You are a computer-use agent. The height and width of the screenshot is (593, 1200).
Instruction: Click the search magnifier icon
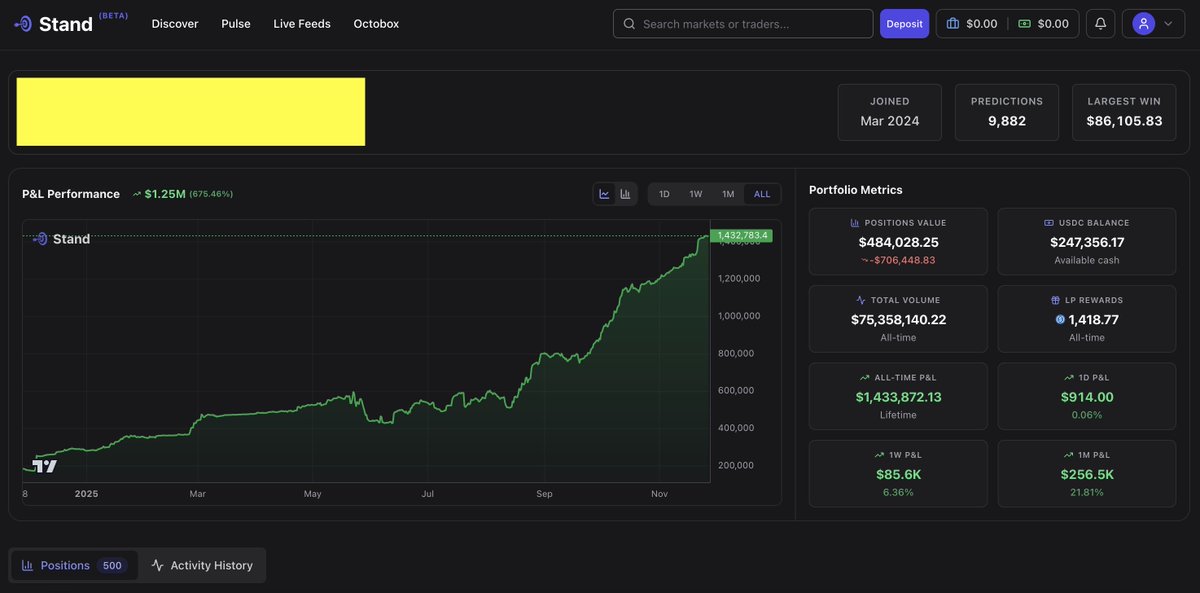(x=629, y=24)
